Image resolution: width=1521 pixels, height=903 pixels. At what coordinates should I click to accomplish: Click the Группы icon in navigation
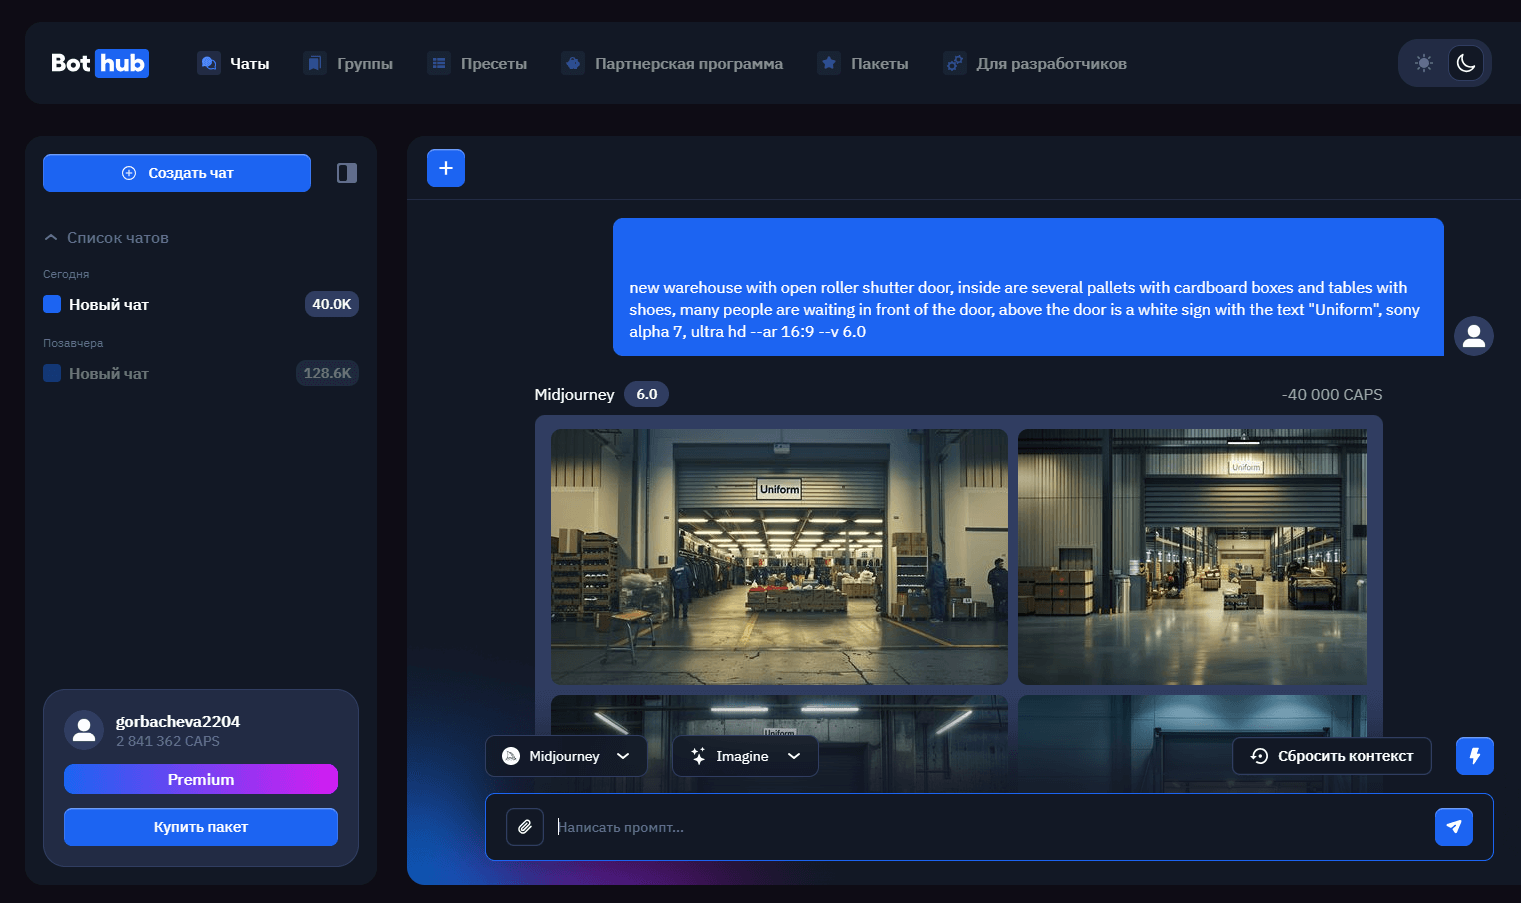point(314,63)
